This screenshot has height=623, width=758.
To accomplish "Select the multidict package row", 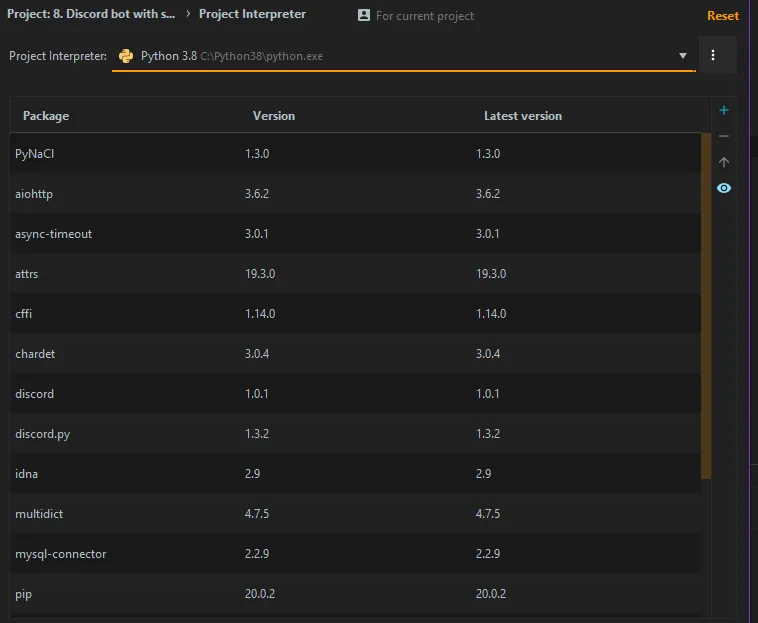I will pos(355,514).
